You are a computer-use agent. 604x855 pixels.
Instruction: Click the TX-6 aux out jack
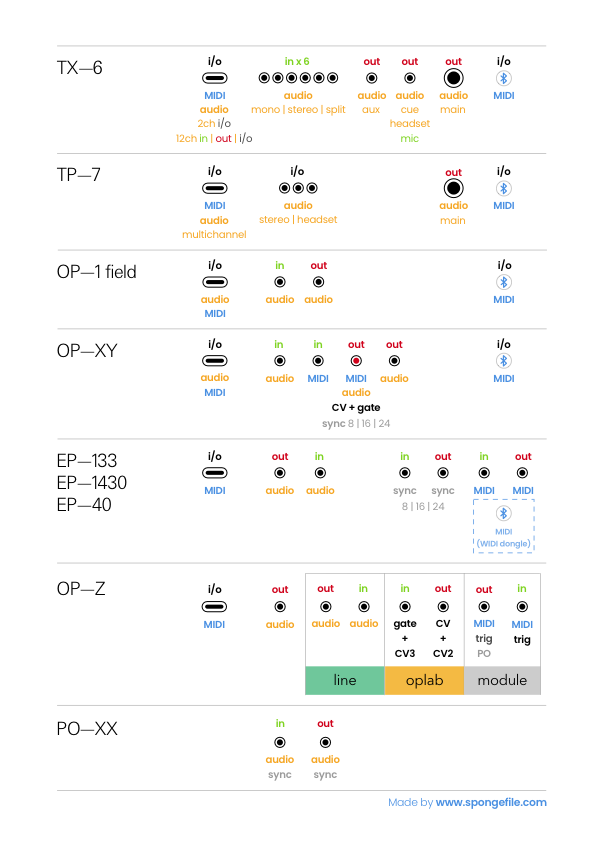click(372, 78)
